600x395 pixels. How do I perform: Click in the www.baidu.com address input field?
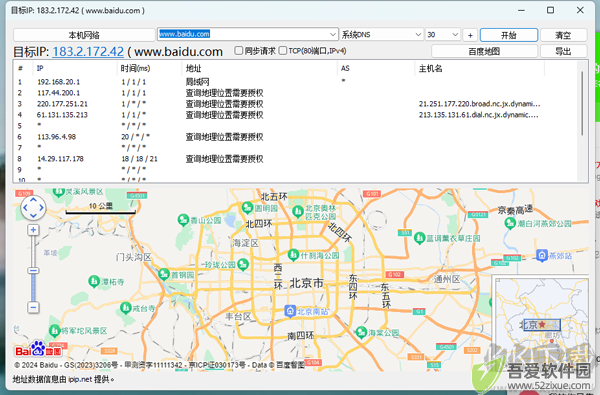[x=243, y=34]
